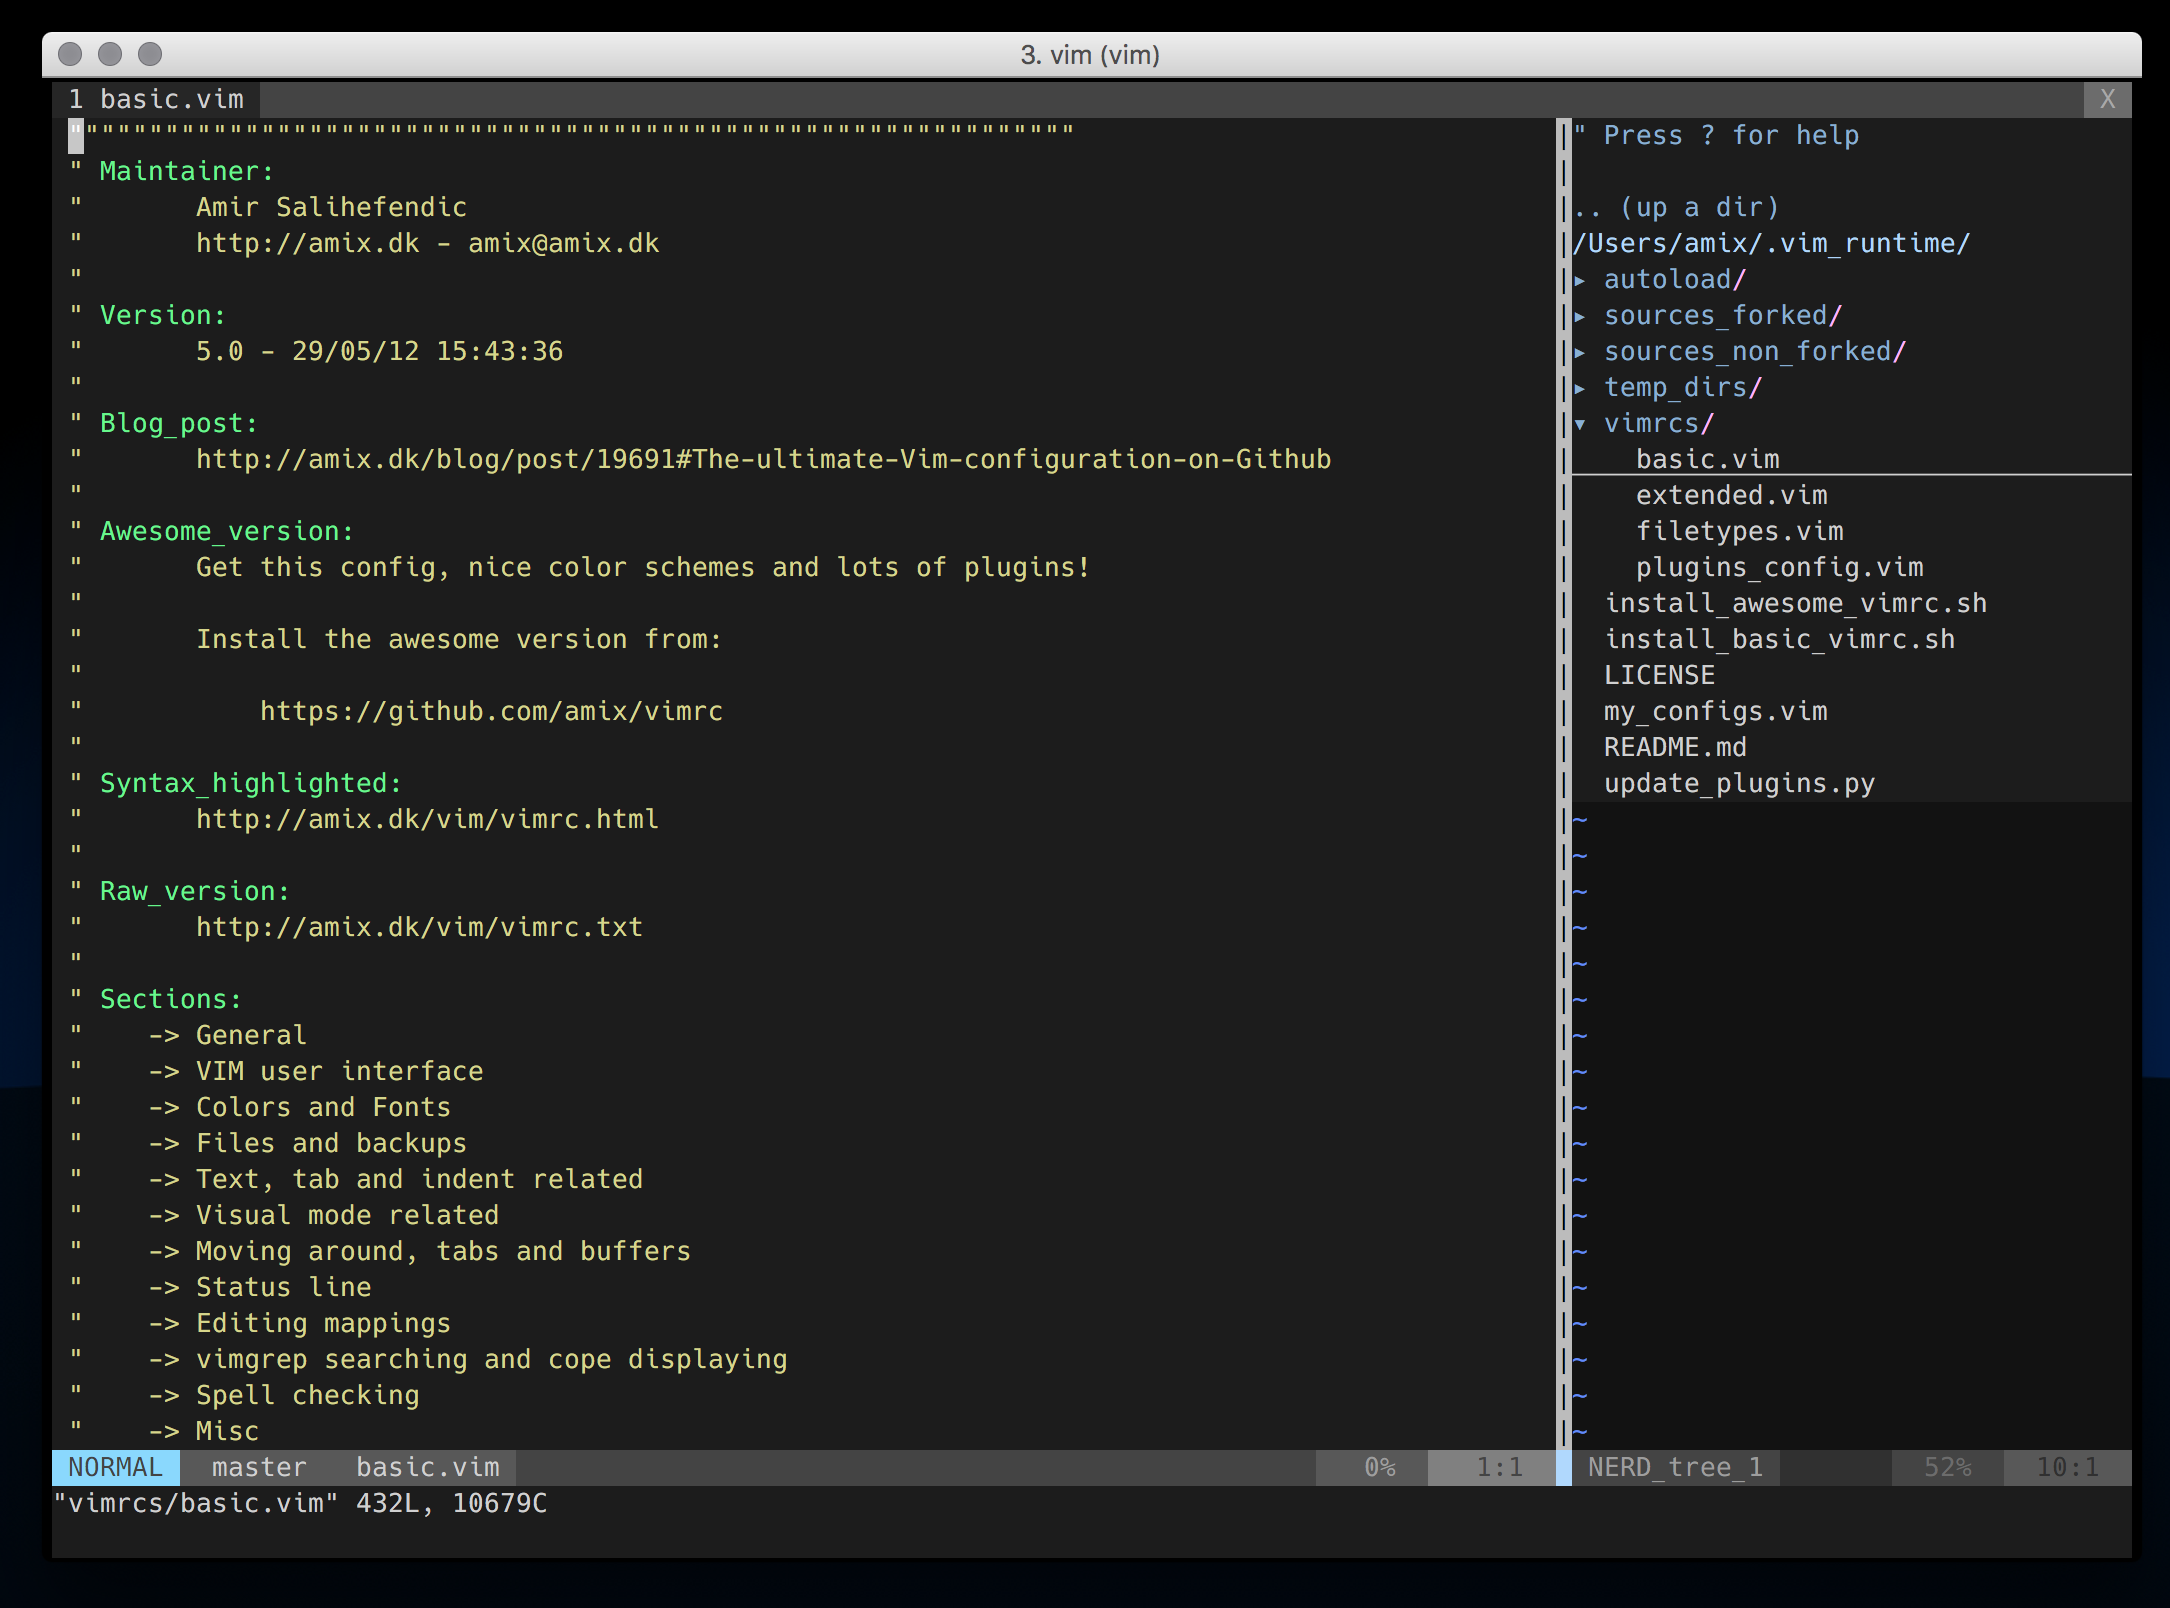Open extended.vim from the file tree
Viewport: 2170px width, 1608px height.
pyautogui.click(x=1731, y=494)
